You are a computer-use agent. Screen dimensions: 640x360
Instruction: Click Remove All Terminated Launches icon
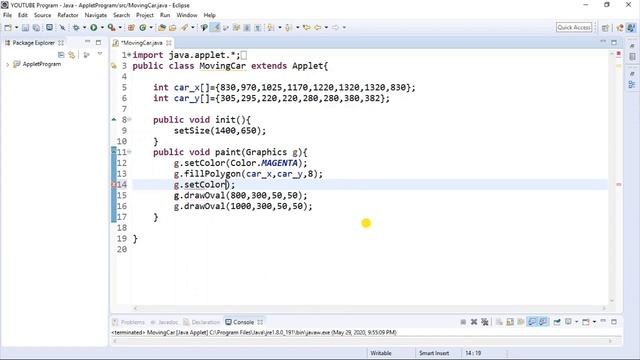tap(484, 322)
